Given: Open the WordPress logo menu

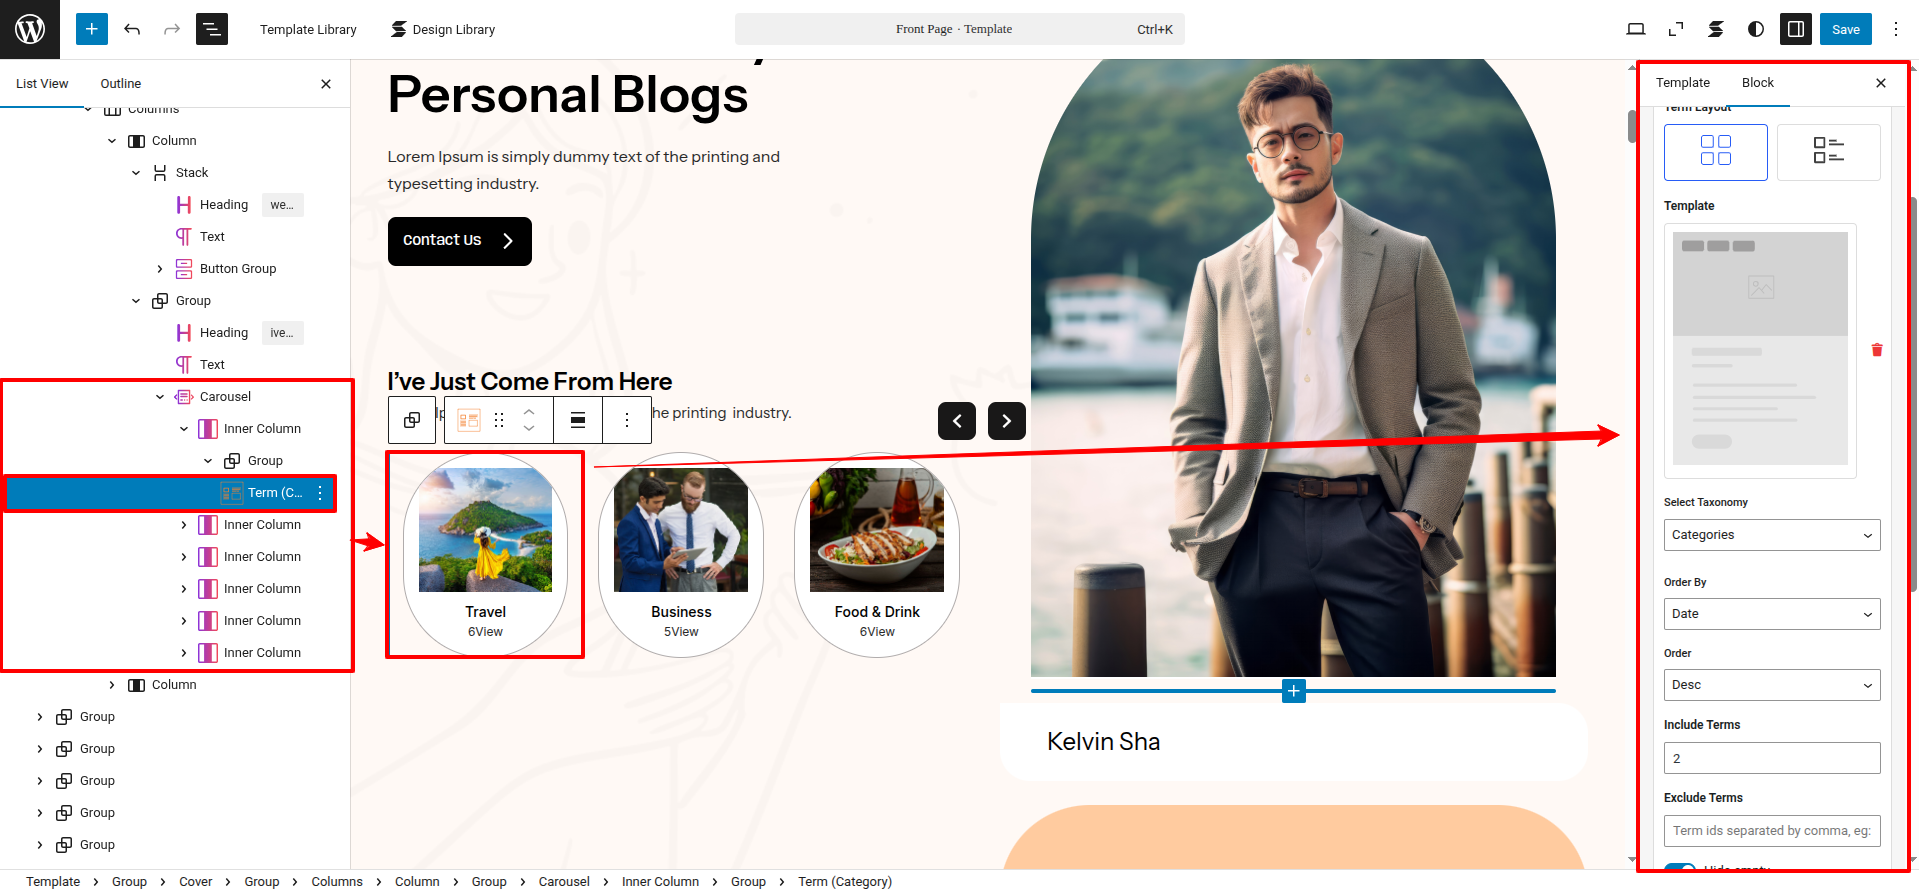Looking at the screenshot, I should click(x=30, y=29).
